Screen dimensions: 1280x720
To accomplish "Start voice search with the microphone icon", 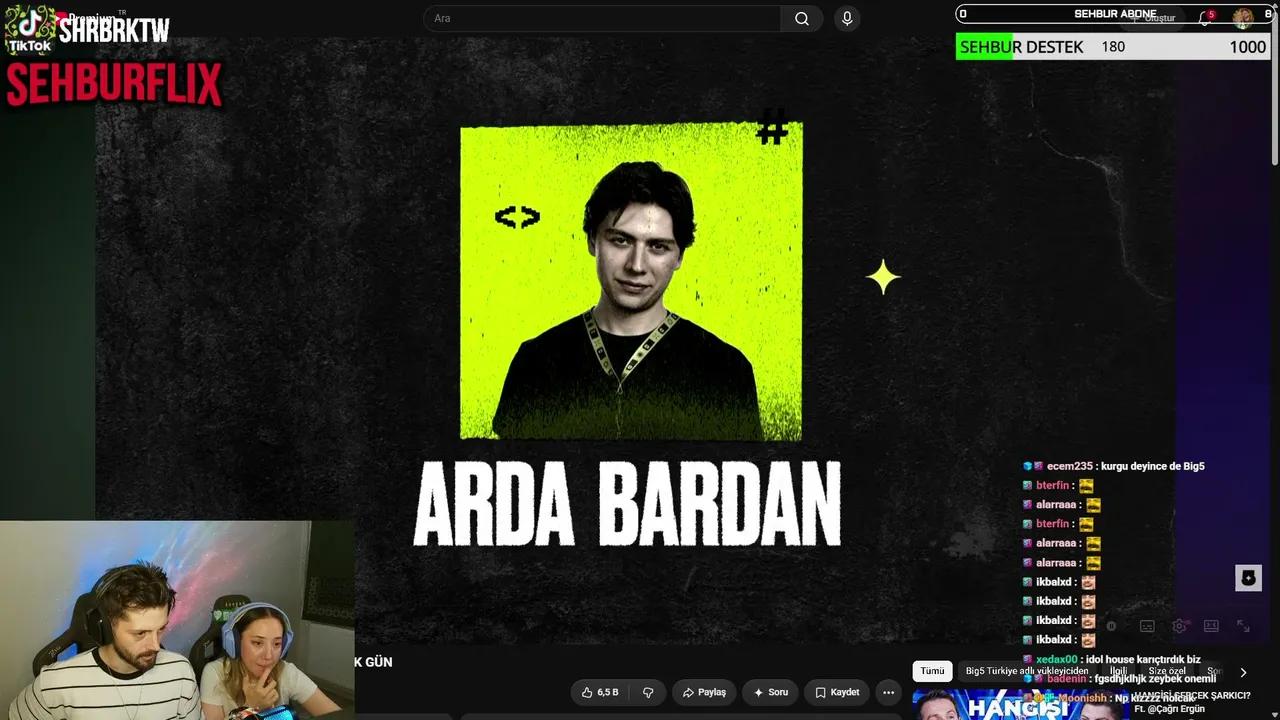I will pyautogui.click(x=847, y=18).
